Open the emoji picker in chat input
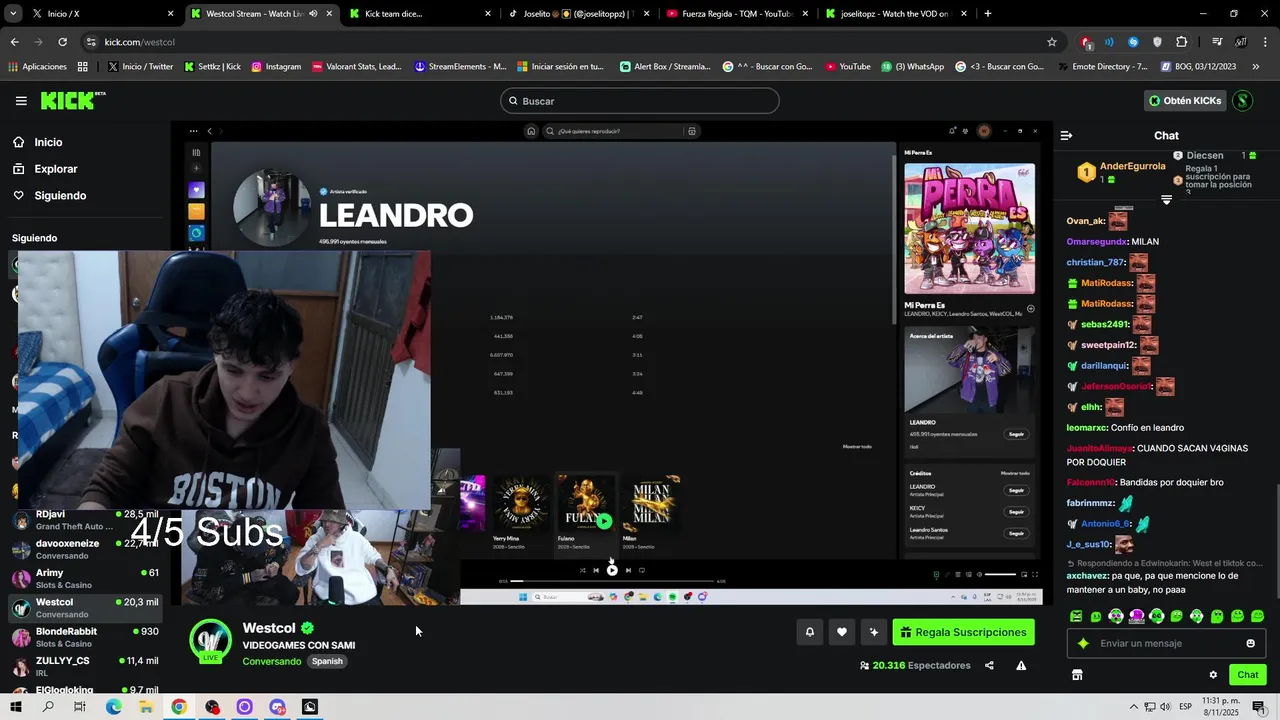 pyautogui.click(x=1250, y=643)
